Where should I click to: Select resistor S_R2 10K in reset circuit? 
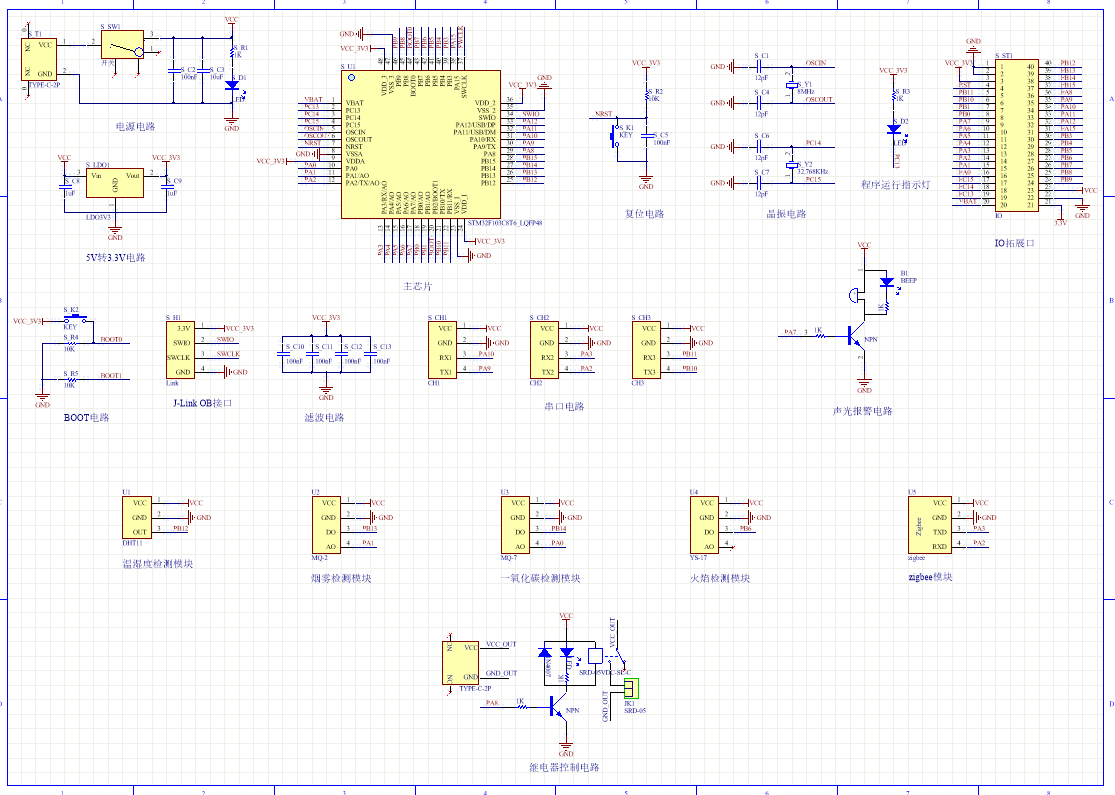646,95
